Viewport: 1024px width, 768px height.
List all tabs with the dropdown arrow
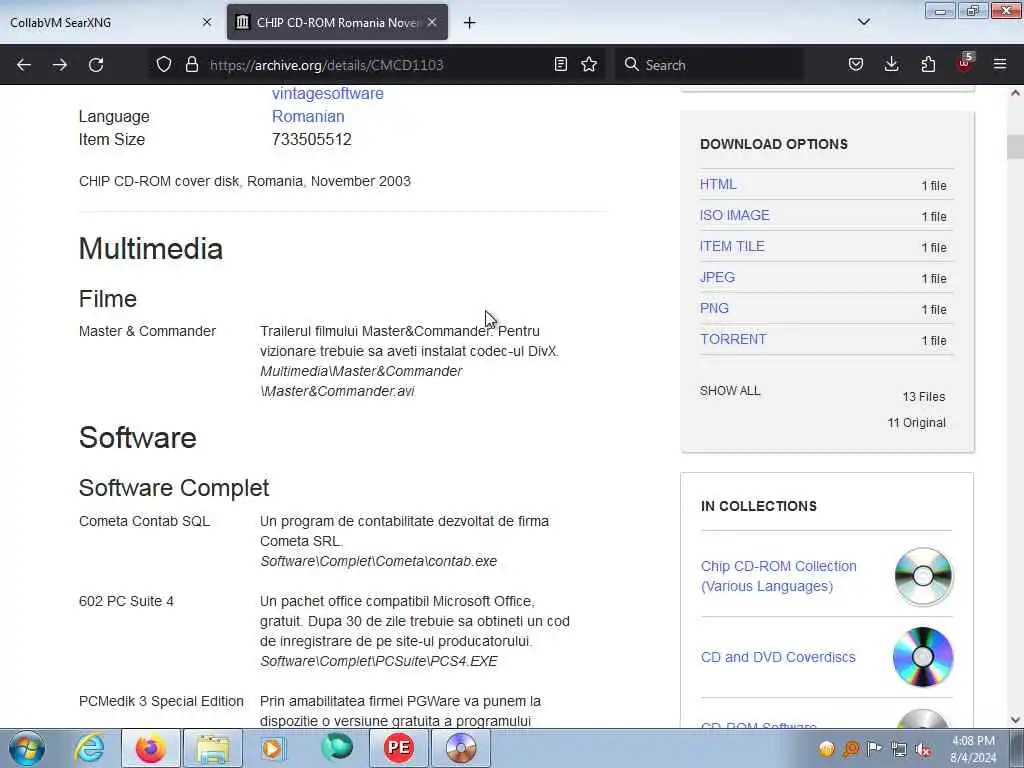(863, 22)
